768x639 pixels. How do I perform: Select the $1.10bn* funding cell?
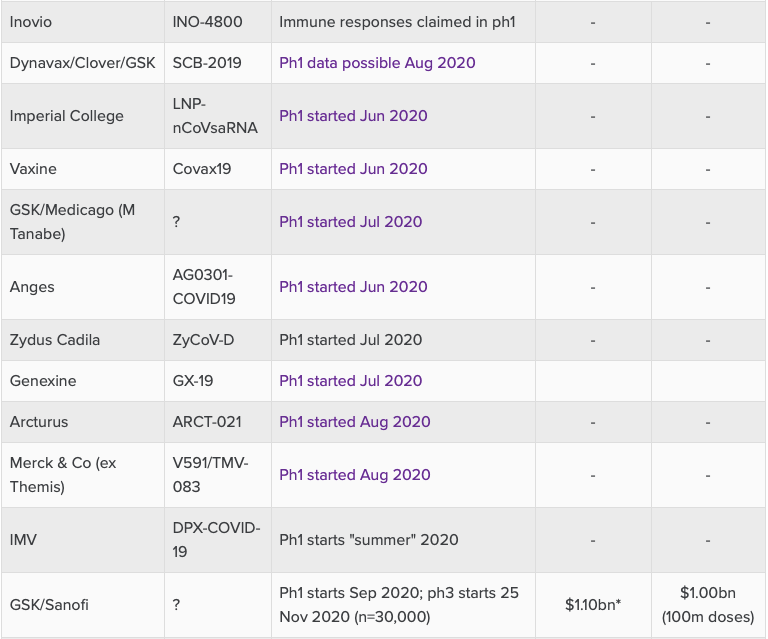coord(592,605)
